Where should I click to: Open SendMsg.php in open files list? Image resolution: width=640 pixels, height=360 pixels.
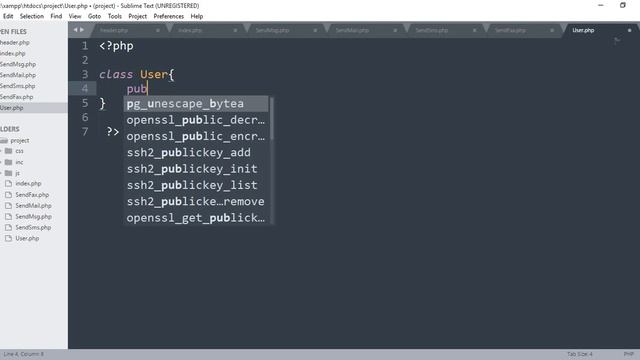click(18, 64)
